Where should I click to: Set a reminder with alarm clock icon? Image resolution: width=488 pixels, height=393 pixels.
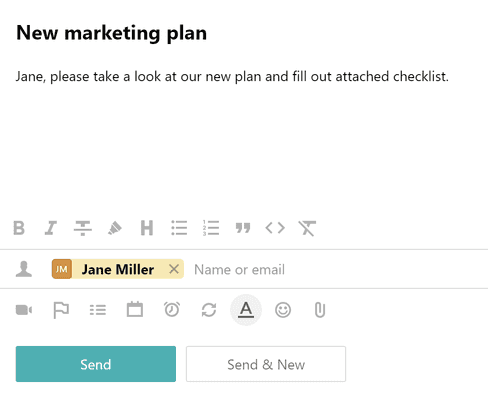tap(172, 309)
